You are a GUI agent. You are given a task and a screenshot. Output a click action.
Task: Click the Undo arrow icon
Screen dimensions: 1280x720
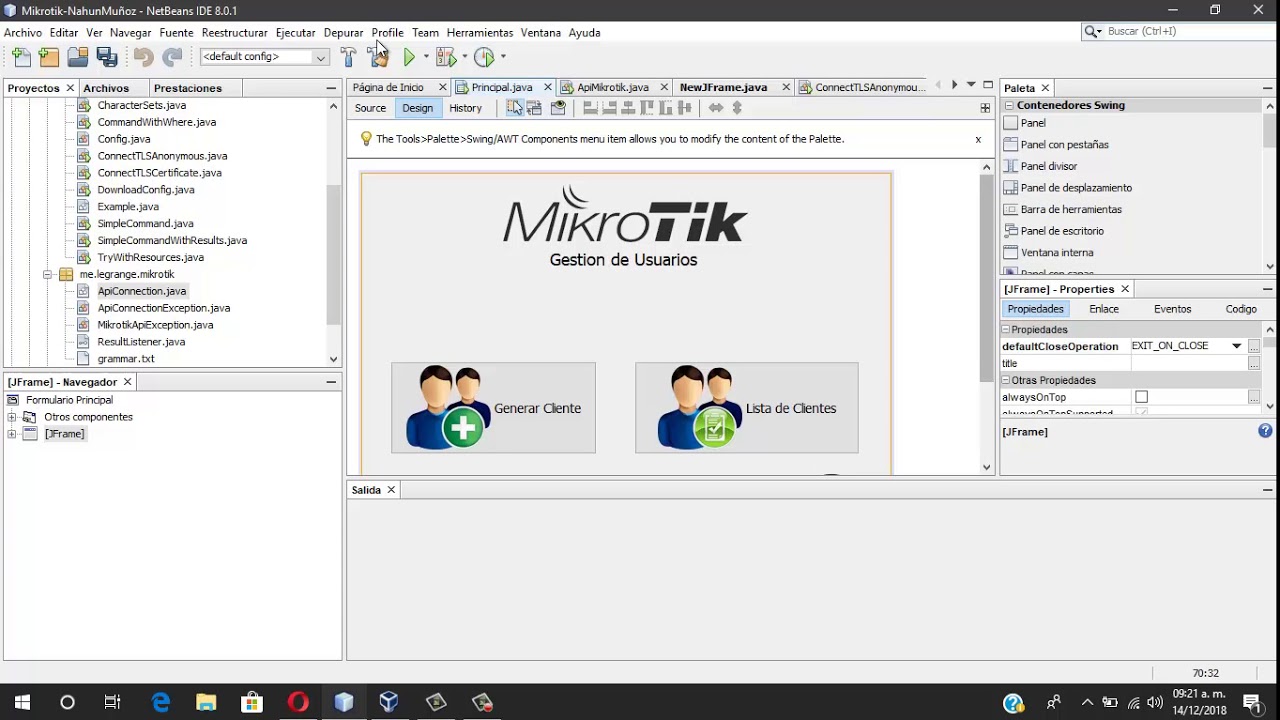(144, 57)
